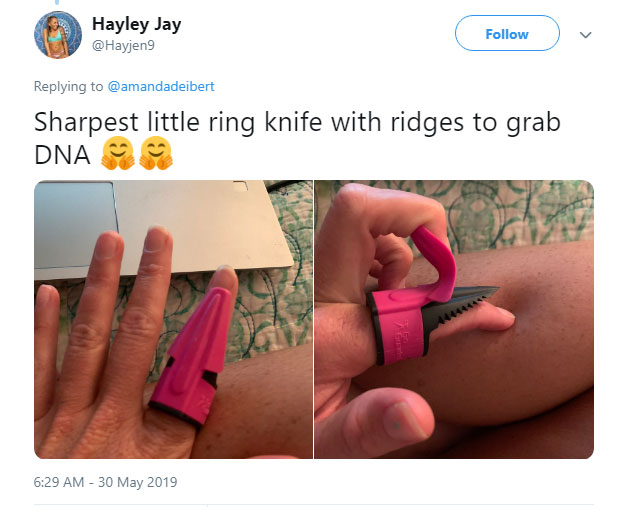Open the Hayley Jay display name link
627x507 pixels.
[136, 24]
